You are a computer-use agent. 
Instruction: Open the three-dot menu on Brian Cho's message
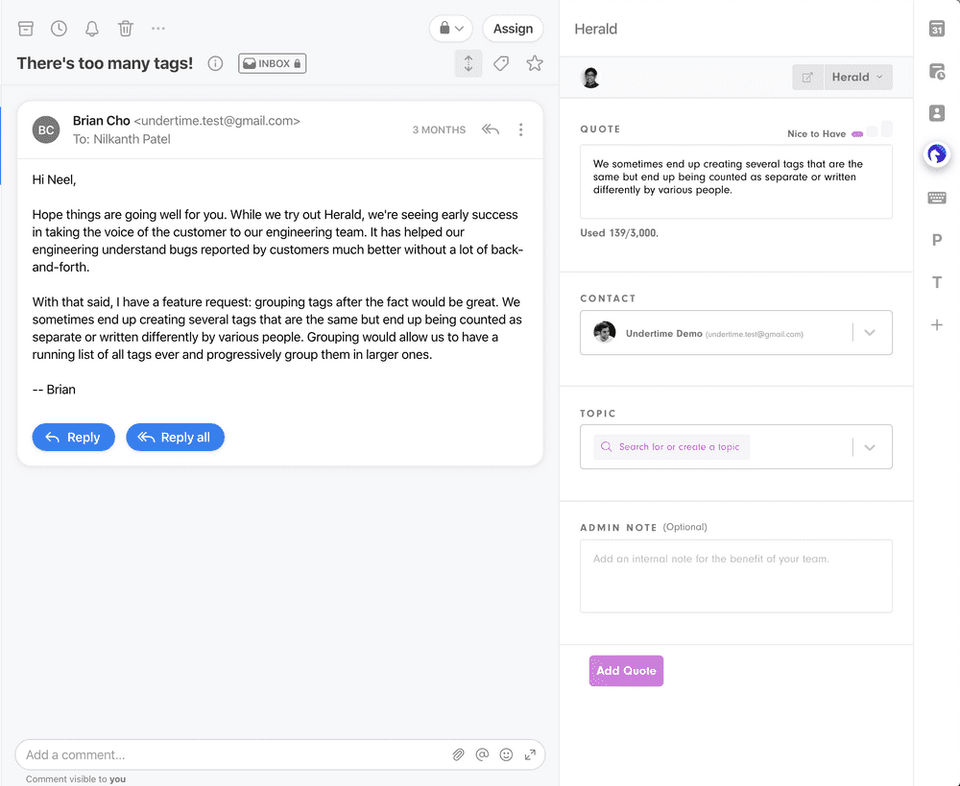click(x=521, y=130)
